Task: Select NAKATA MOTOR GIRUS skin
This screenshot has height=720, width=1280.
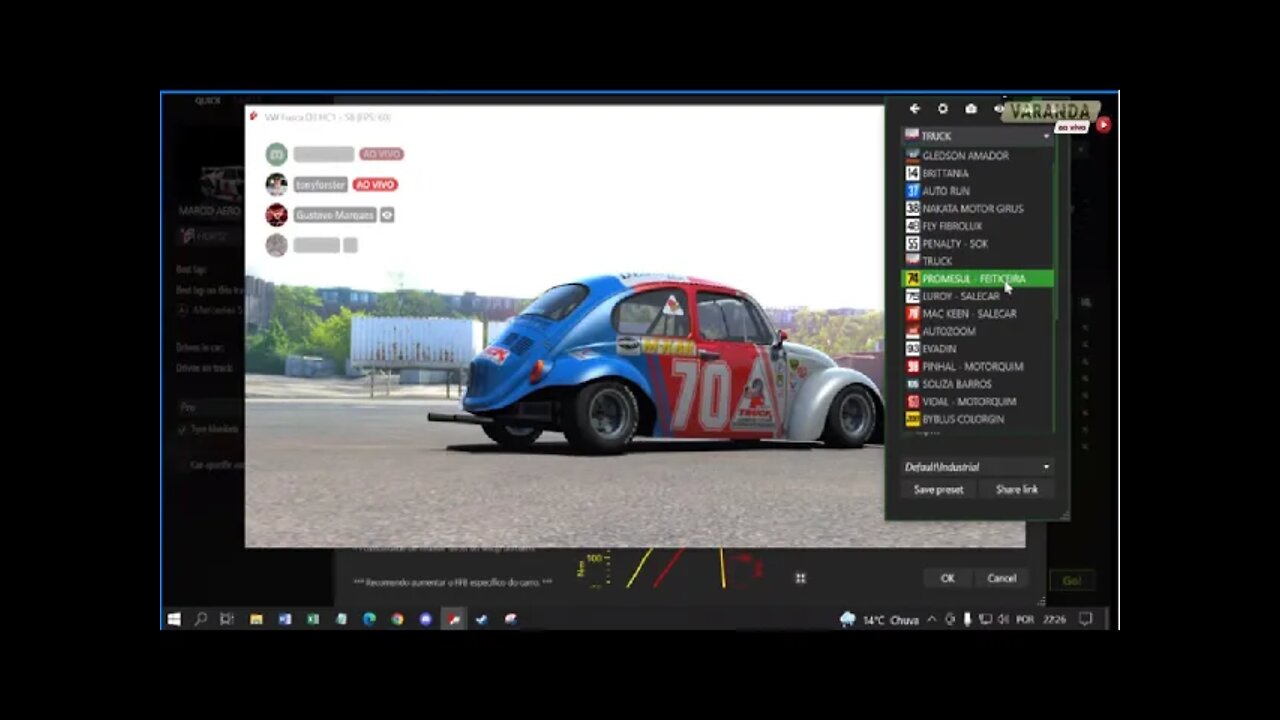Action: (978, 208)
